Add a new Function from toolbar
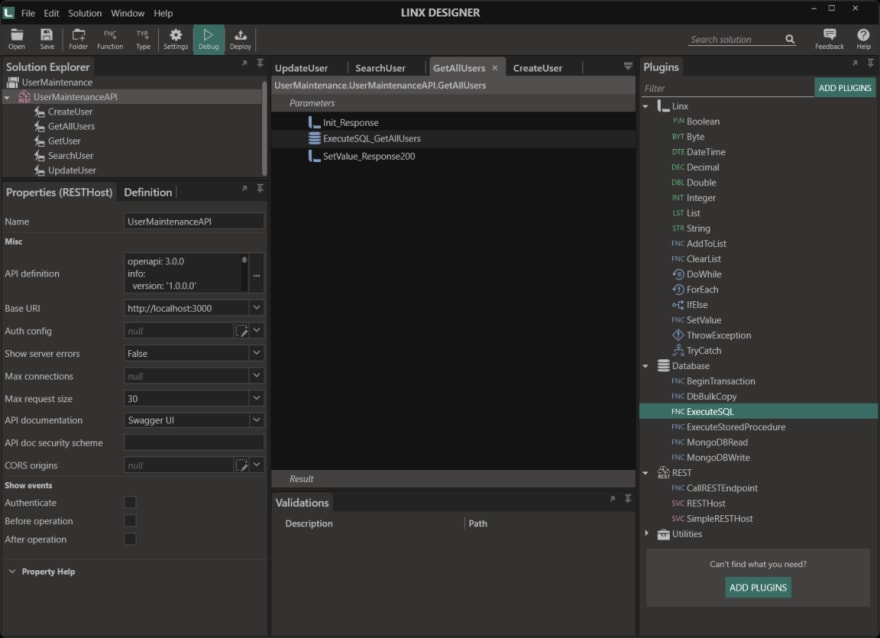 tap(110, 39)
